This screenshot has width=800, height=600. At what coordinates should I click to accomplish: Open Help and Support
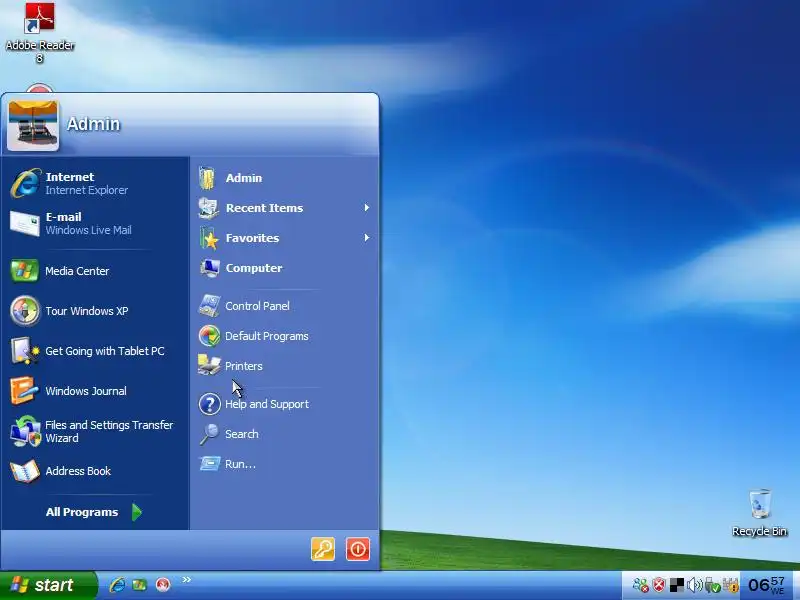tap(285, 404)
